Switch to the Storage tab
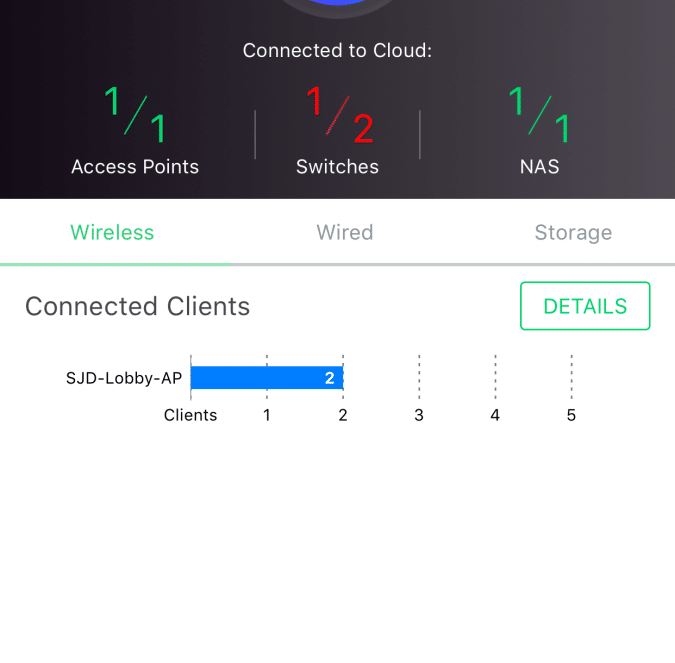Image resolution: width=675 pixels, height=663 pixels. pyautogui.click(x=573, y=232)
